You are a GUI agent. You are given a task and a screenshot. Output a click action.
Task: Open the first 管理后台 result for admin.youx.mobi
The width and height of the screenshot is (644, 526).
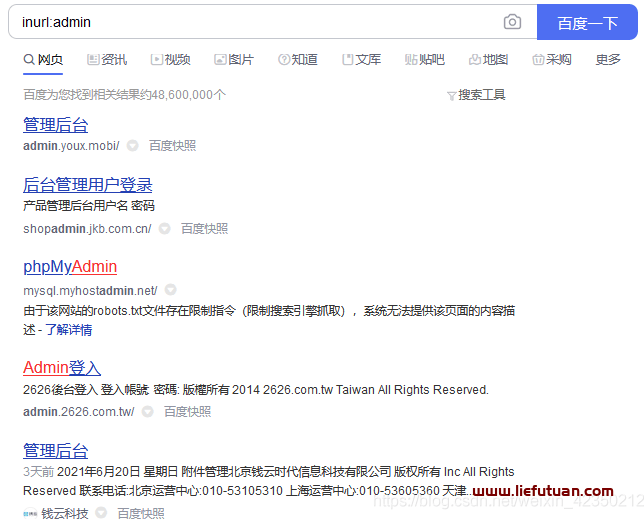coord(55,125)
